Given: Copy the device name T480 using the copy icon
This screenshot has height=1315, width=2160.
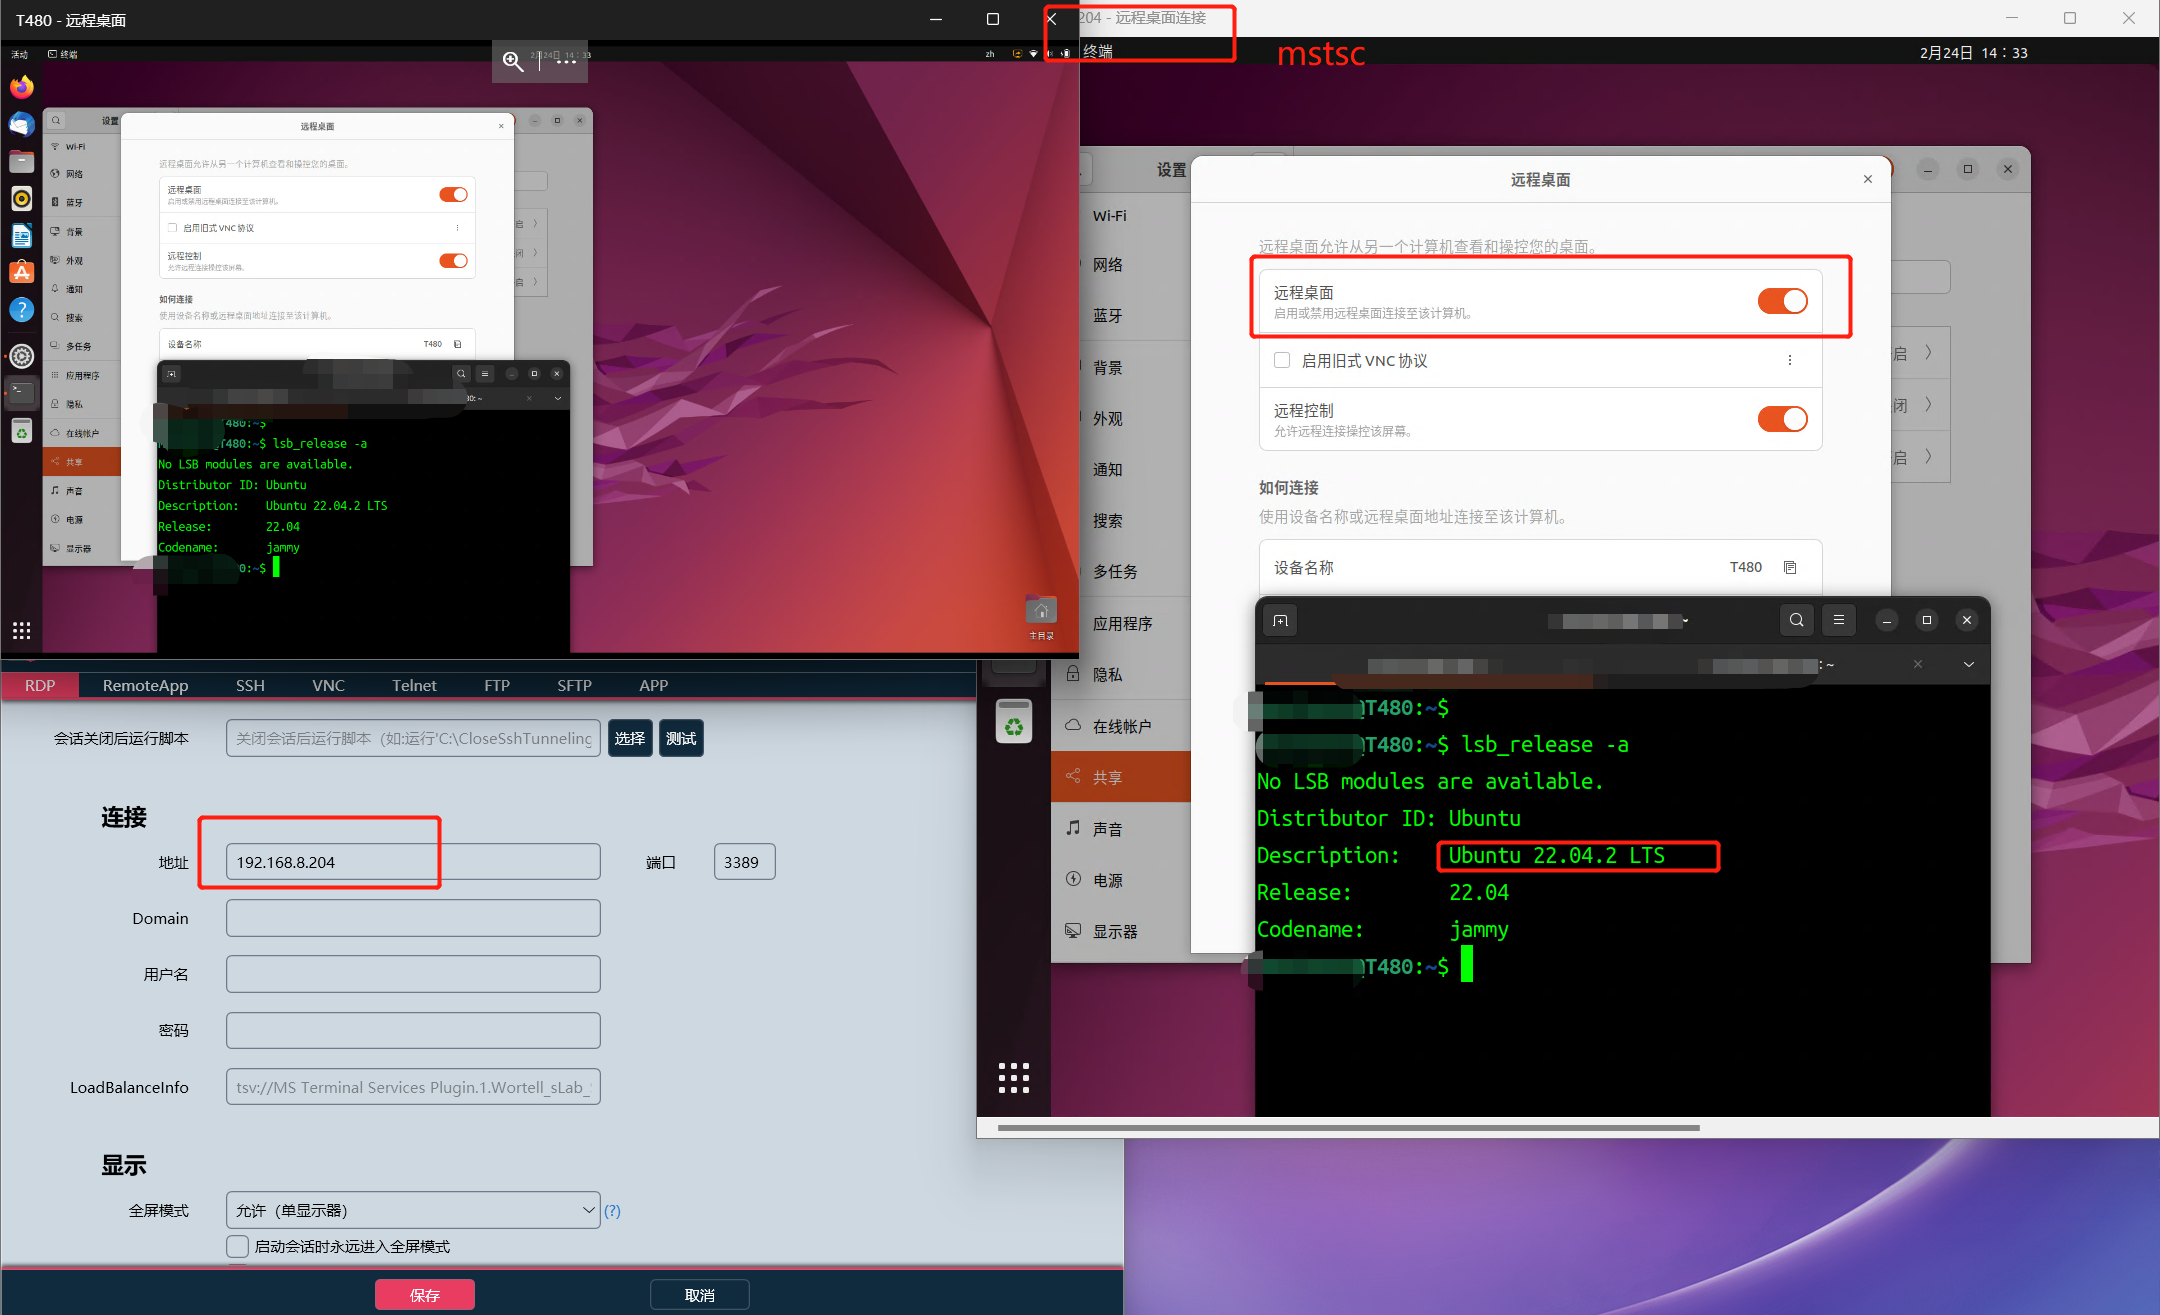Looking at the screenshot, I should tap(1790, 567).
